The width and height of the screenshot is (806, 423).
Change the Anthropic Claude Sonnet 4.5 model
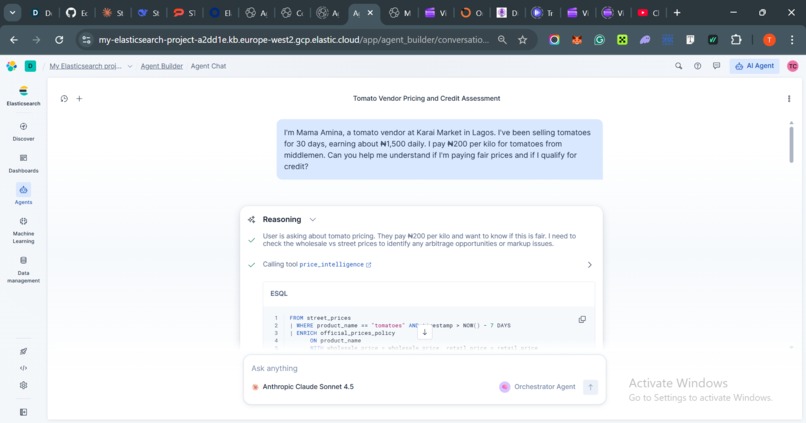303,387
